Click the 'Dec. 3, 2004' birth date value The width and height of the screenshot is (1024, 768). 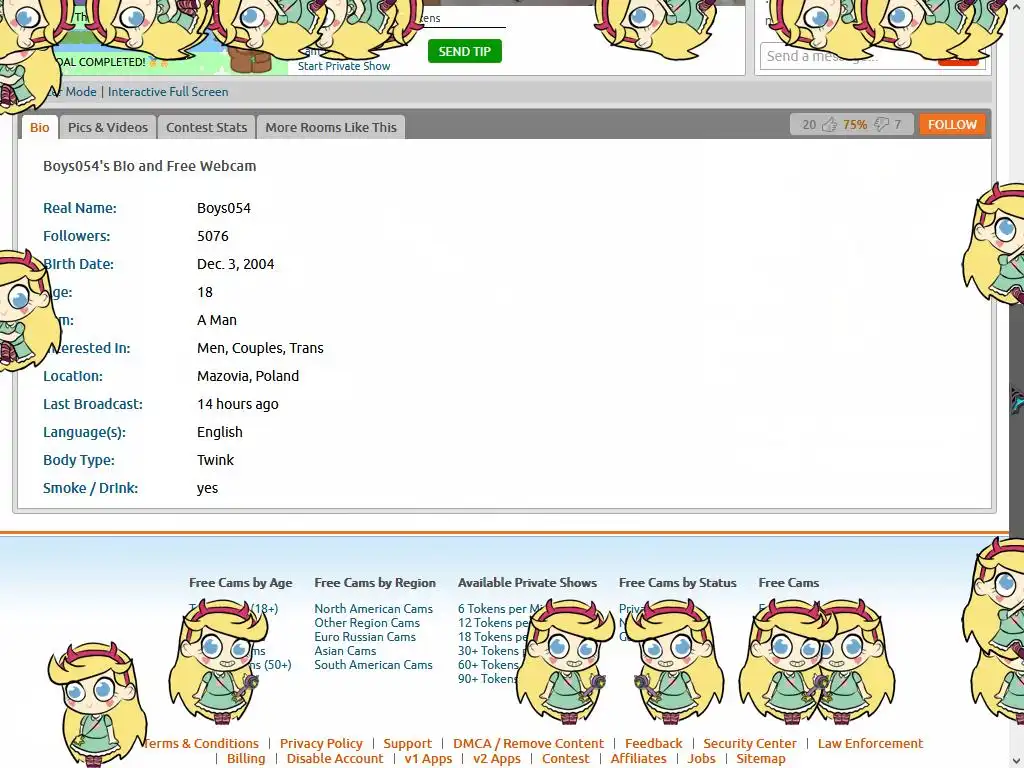(x=236, y=264)
